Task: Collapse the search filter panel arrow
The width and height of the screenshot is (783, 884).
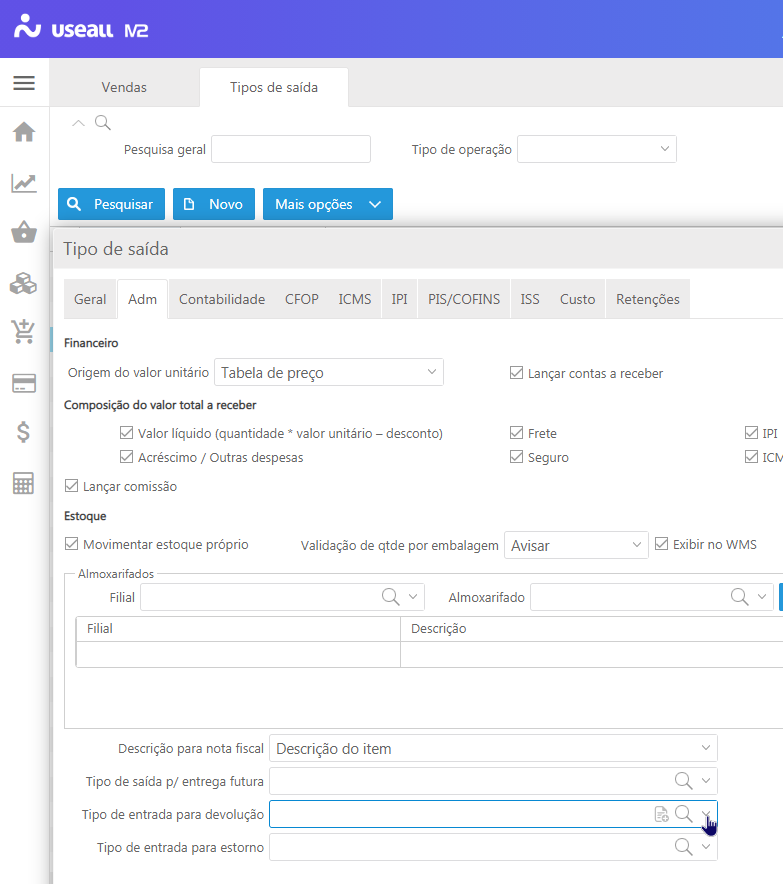Action: click(78, 123)
